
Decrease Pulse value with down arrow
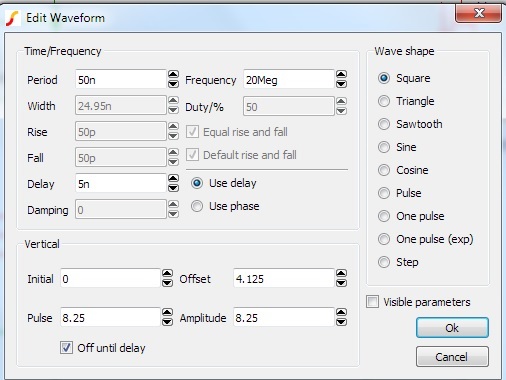[x=167, y=322]
